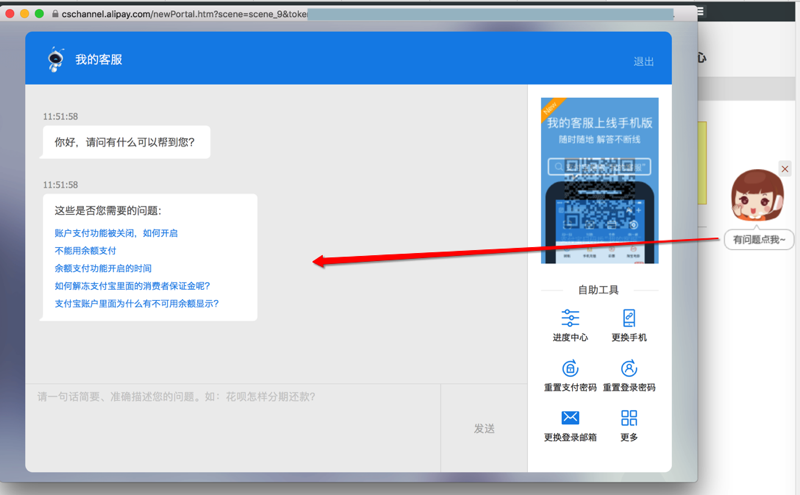
Task: Dismiss the floating helper with its X button
Action: tap(785, 169)
